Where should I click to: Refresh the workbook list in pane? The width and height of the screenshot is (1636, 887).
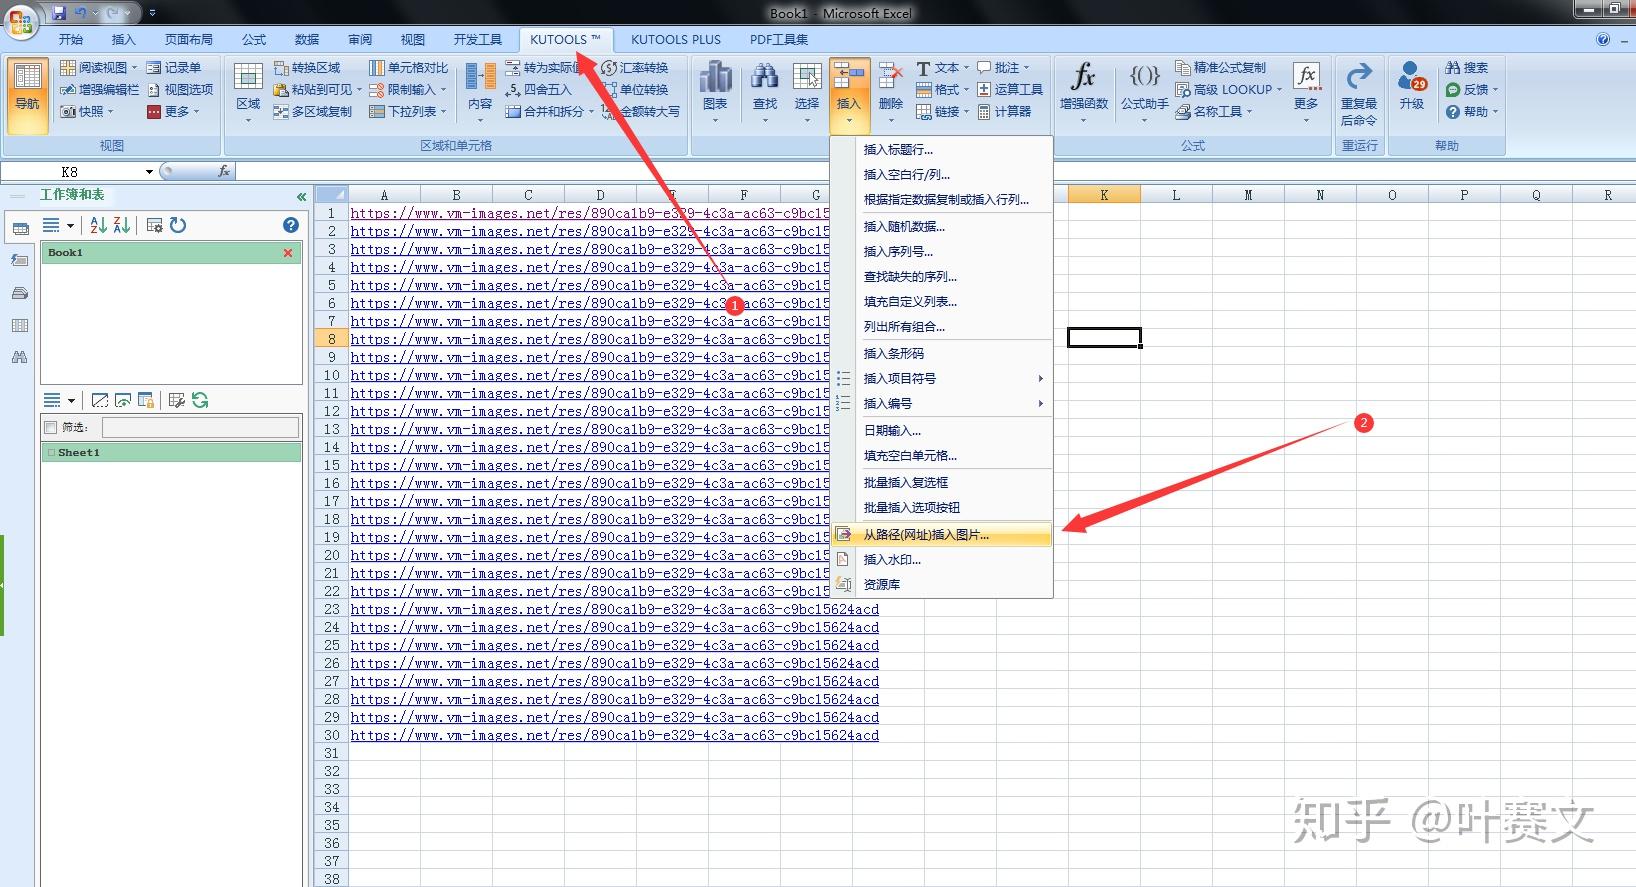(x=178, y=225)
